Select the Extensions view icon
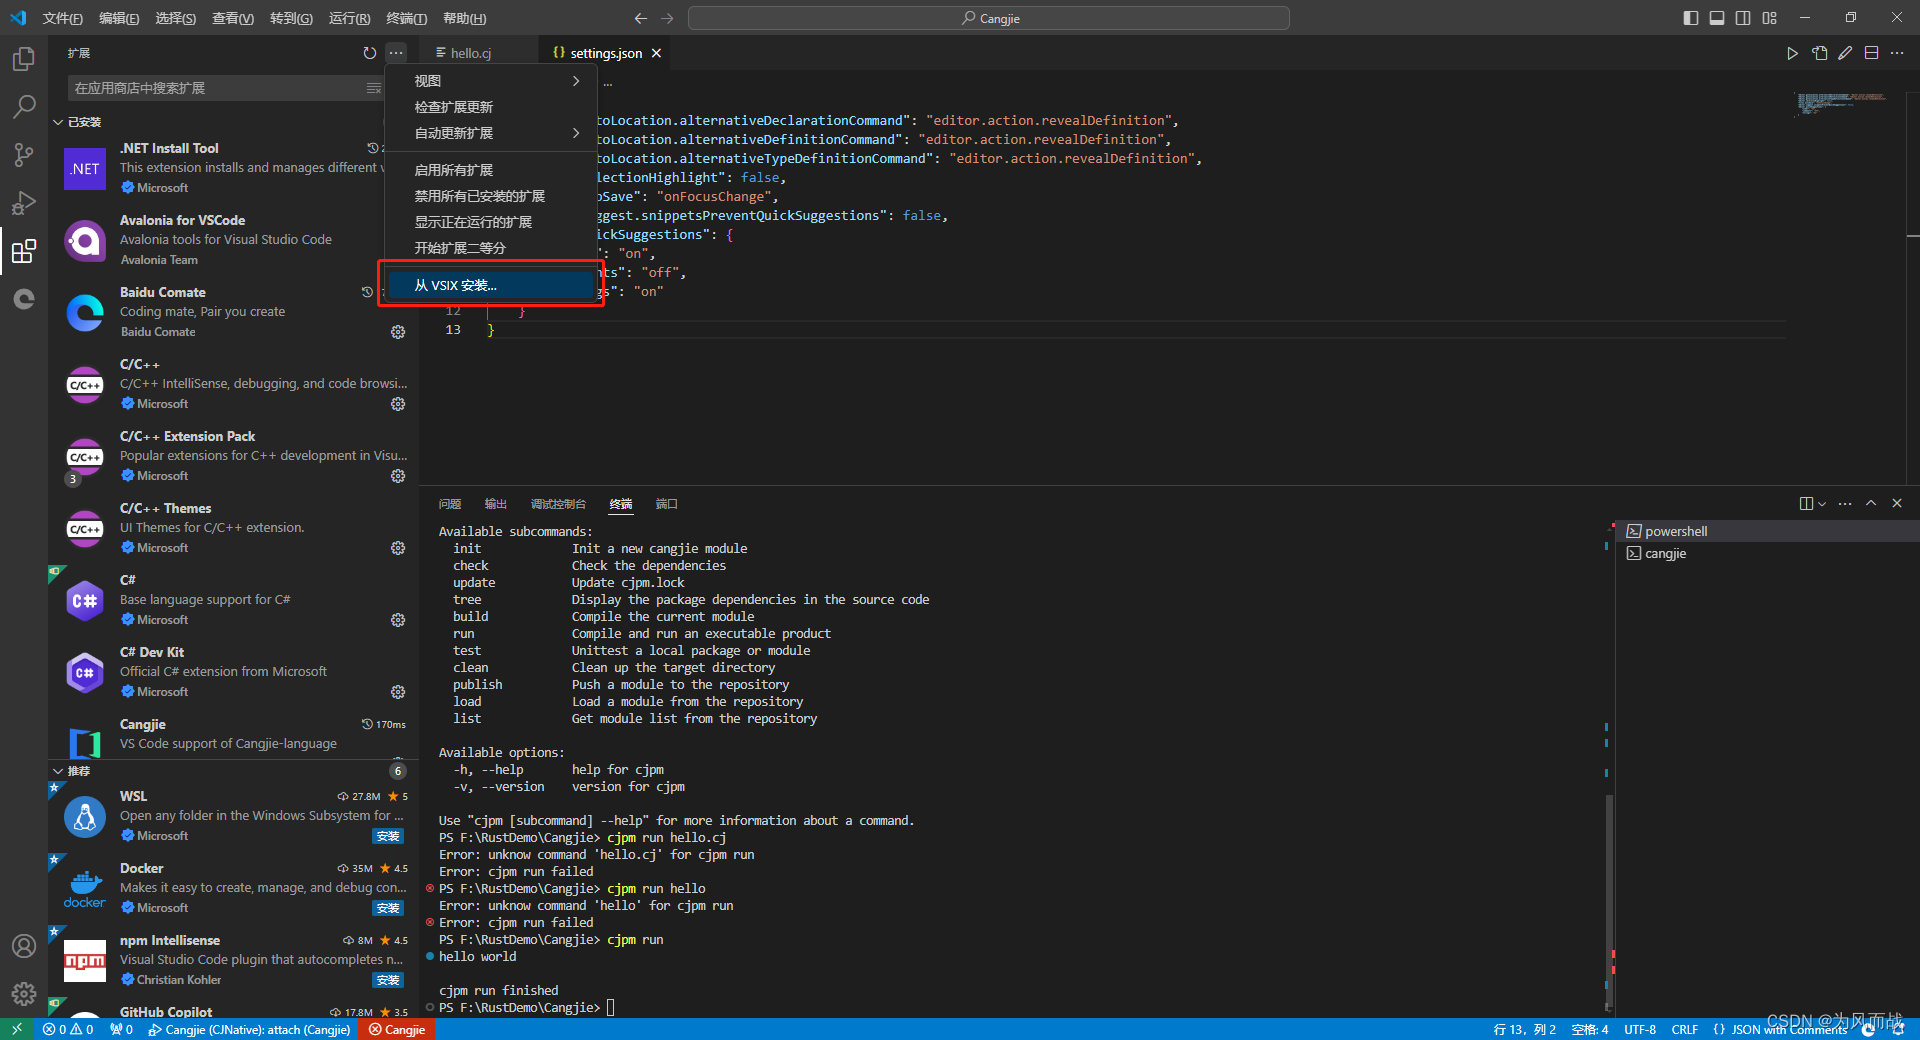This screenshot has height=1040, width=1920. click(x=24, y=251)
